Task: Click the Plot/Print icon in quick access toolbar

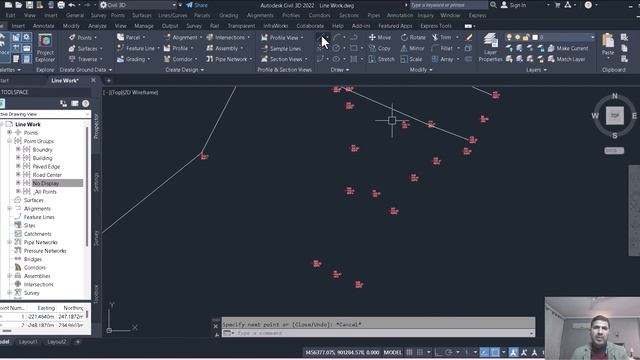Action: [x=61, y=5]
